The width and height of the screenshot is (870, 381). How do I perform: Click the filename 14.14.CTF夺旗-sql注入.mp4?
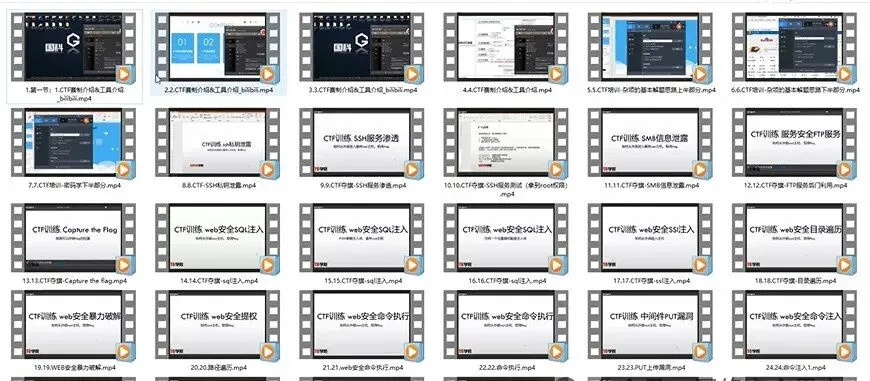218,281
